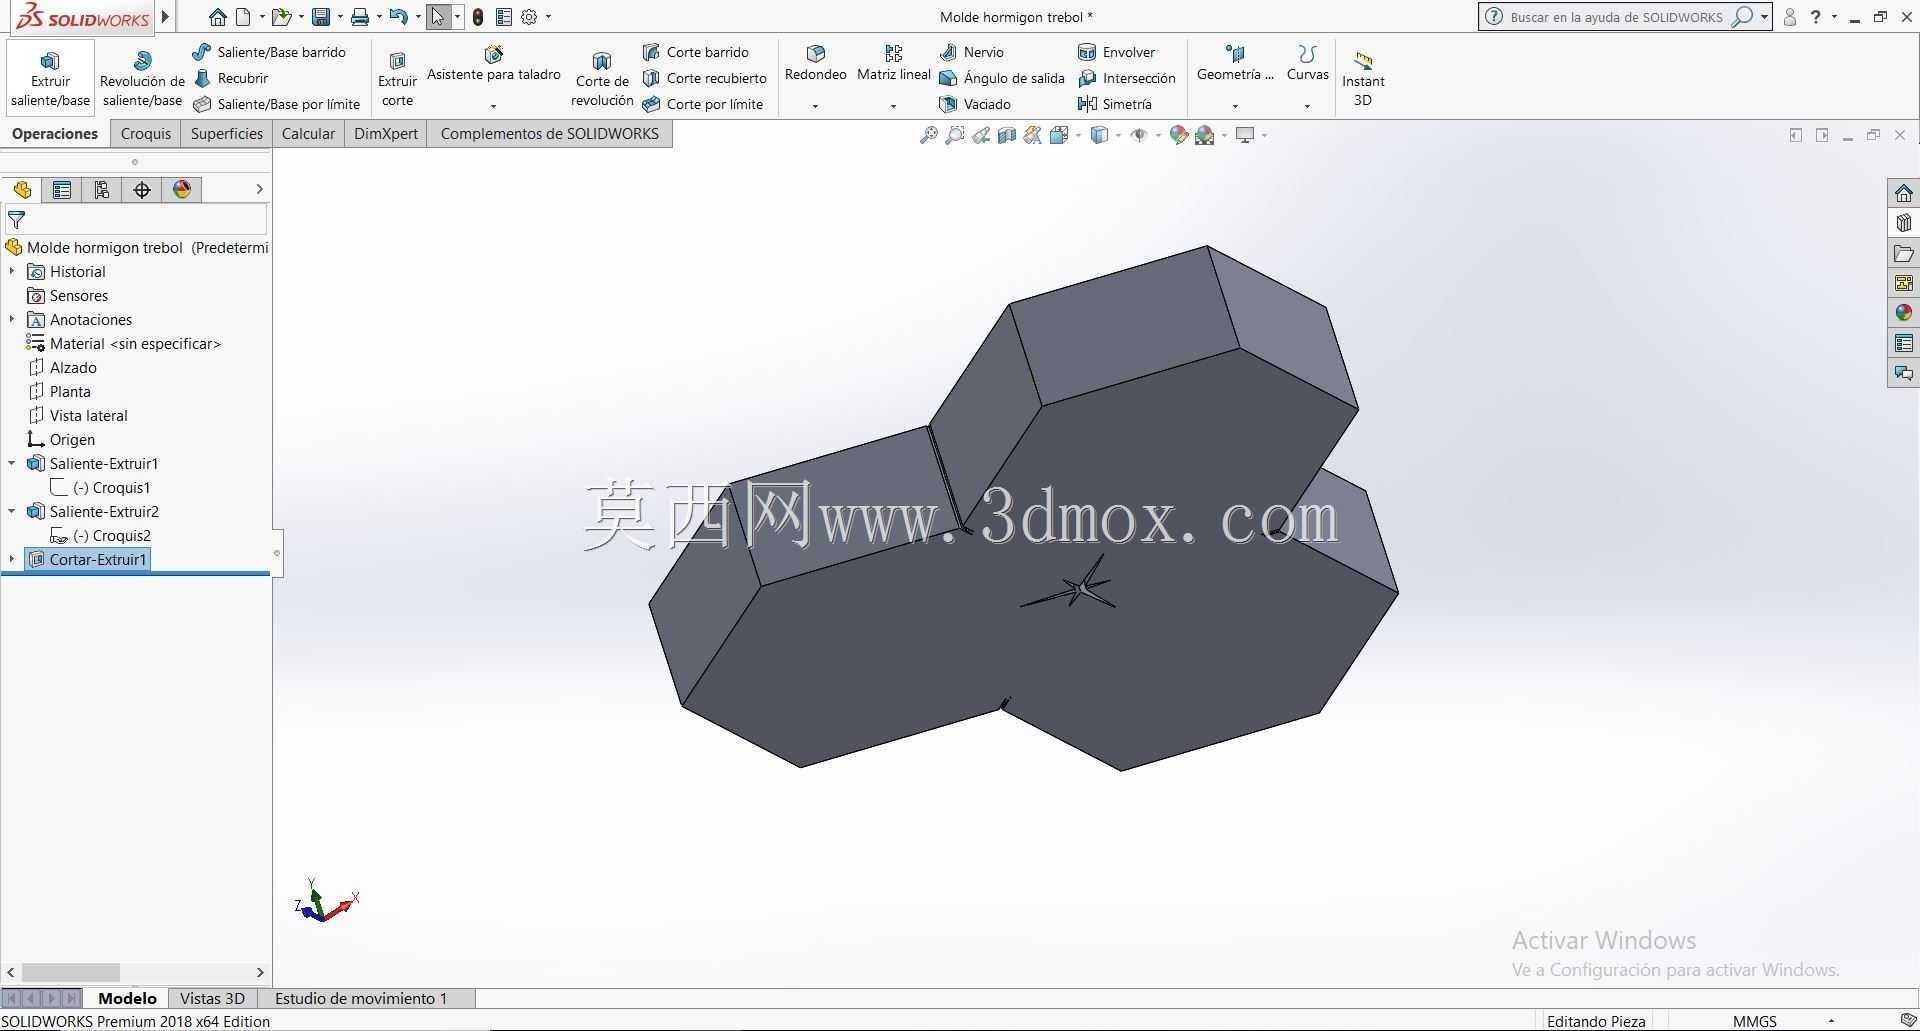Click the Rebuild traffic light icon
1920x1031 pixels.
coord(478,17)
